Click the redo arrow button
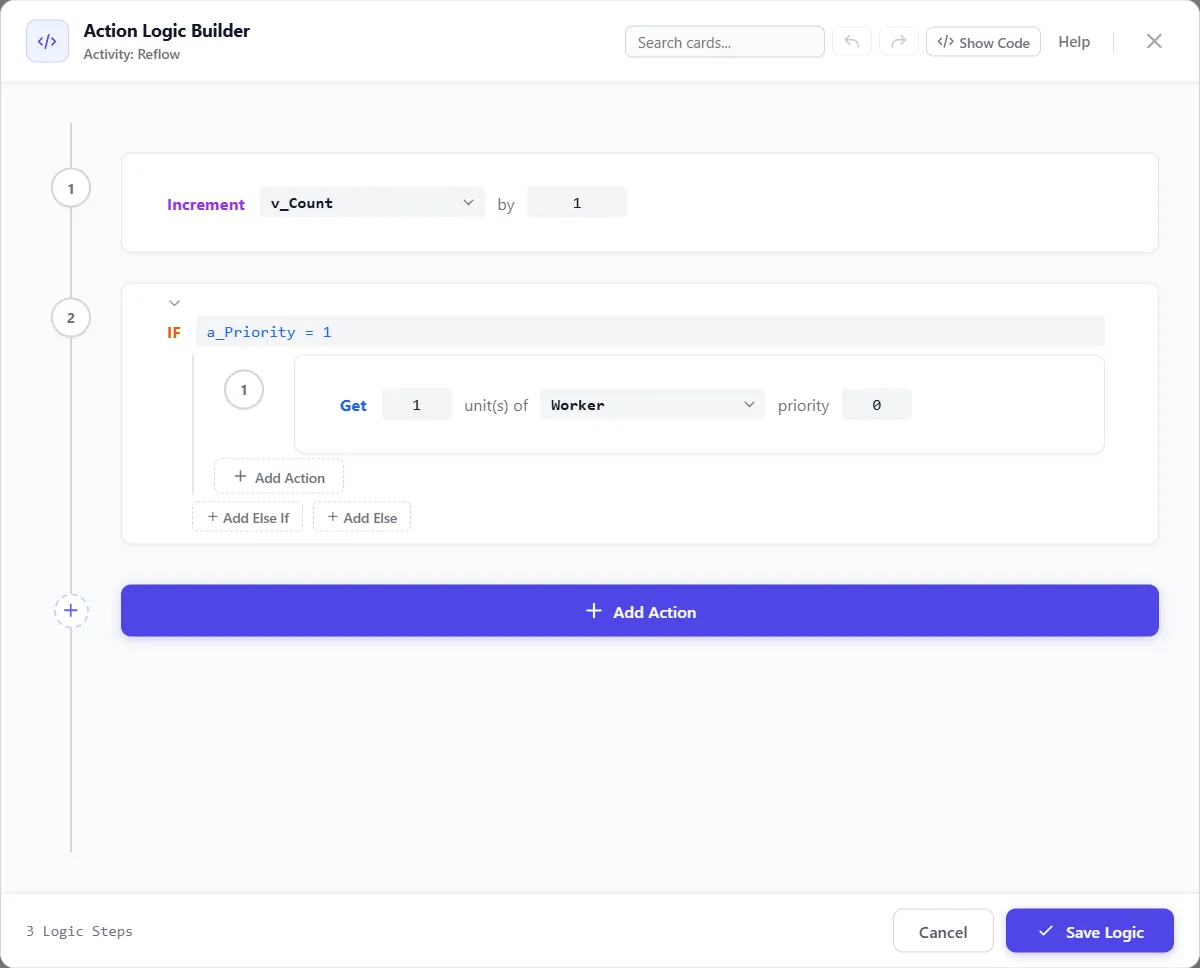 pyautogui.click(x=899, y=42)
